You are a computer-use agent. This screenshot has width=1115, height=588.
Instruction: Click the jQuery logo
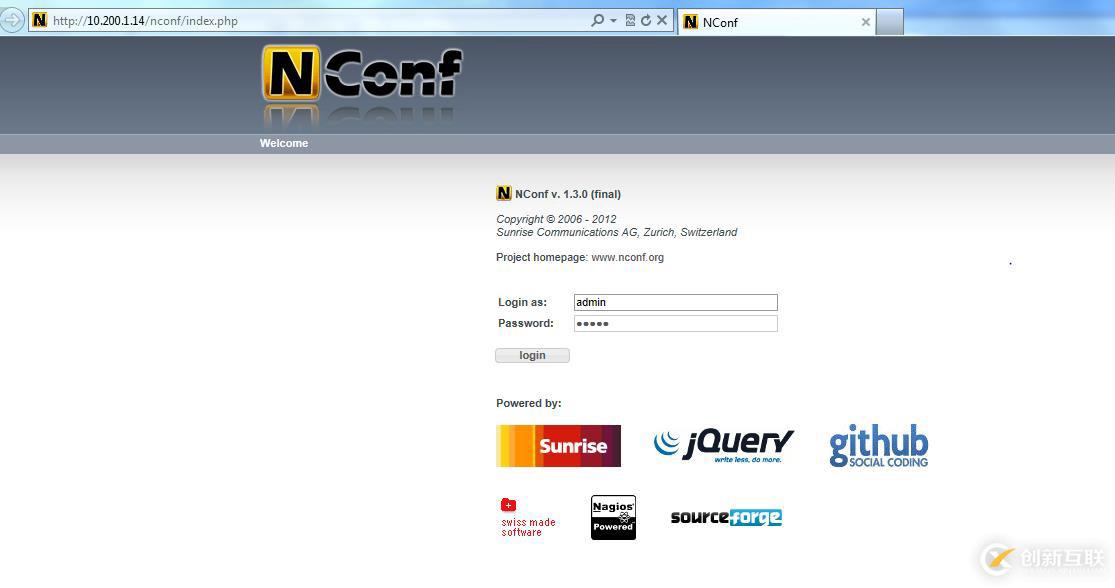coord(723,446)
